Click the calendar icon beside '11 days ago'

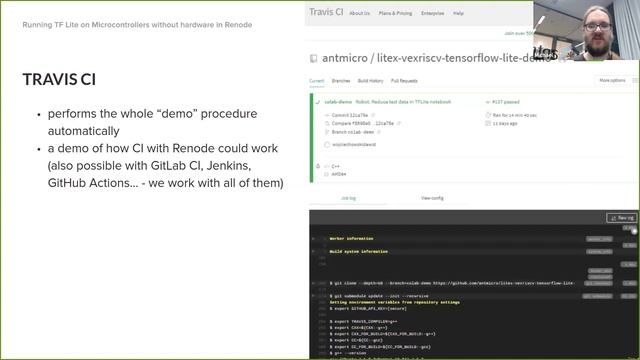pos(488,123)
